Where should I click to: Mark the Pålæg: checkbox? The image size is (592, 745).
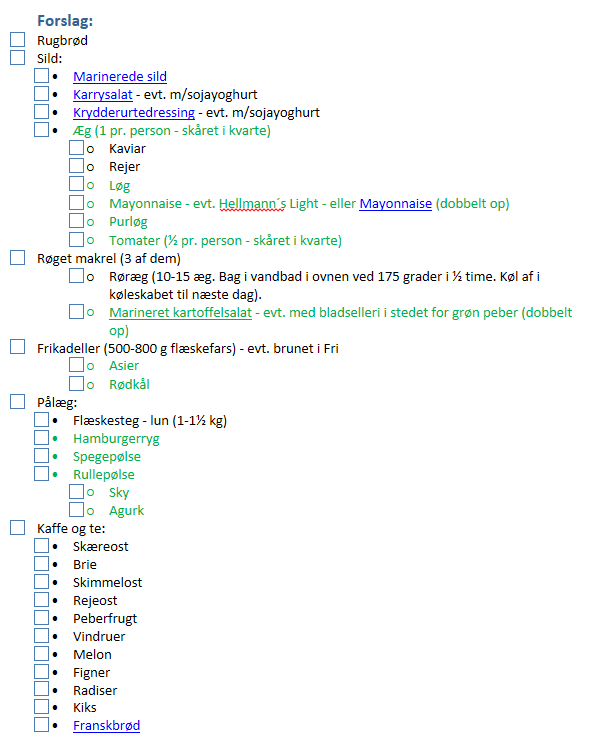click(x=18, y=401)
